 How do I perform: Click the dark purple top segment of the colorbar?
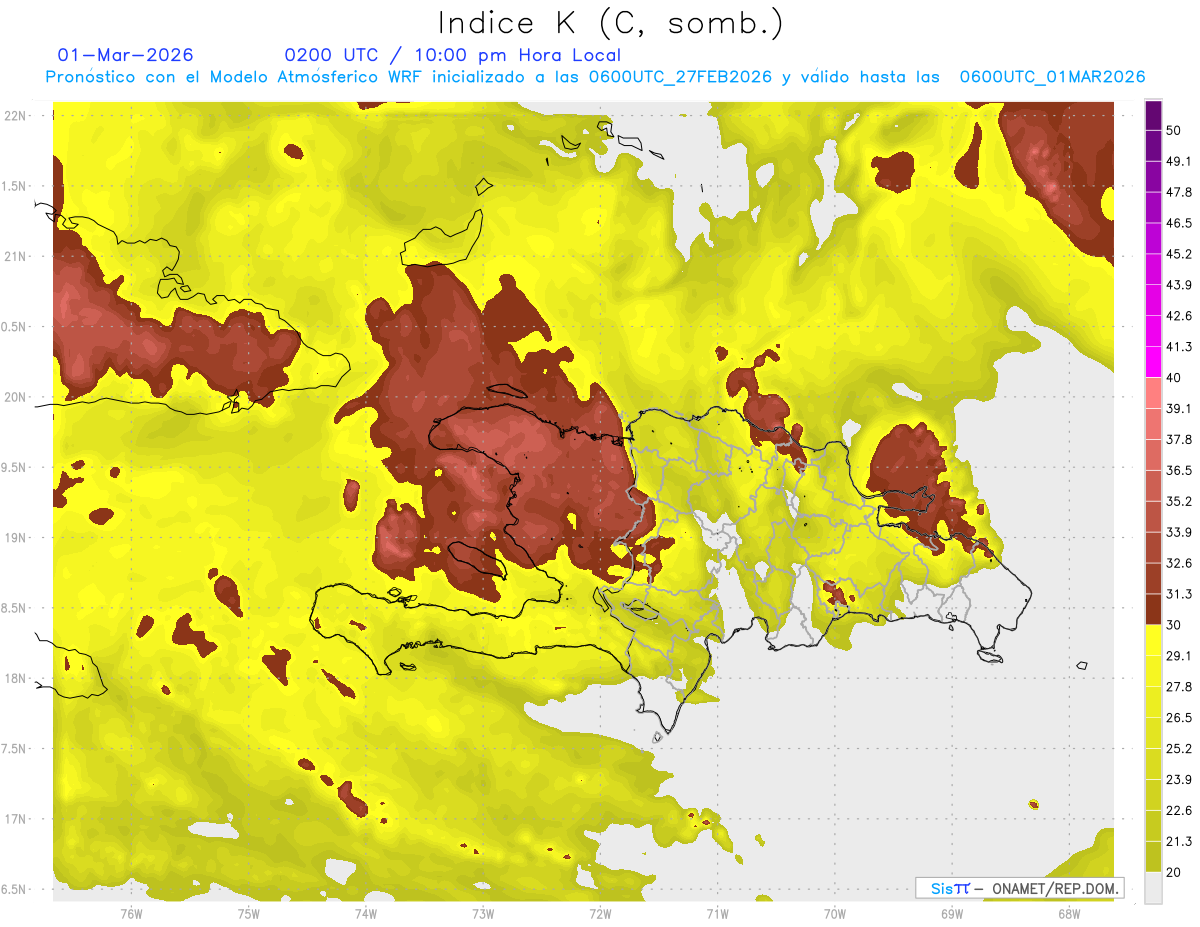[x=1153, y=116]
